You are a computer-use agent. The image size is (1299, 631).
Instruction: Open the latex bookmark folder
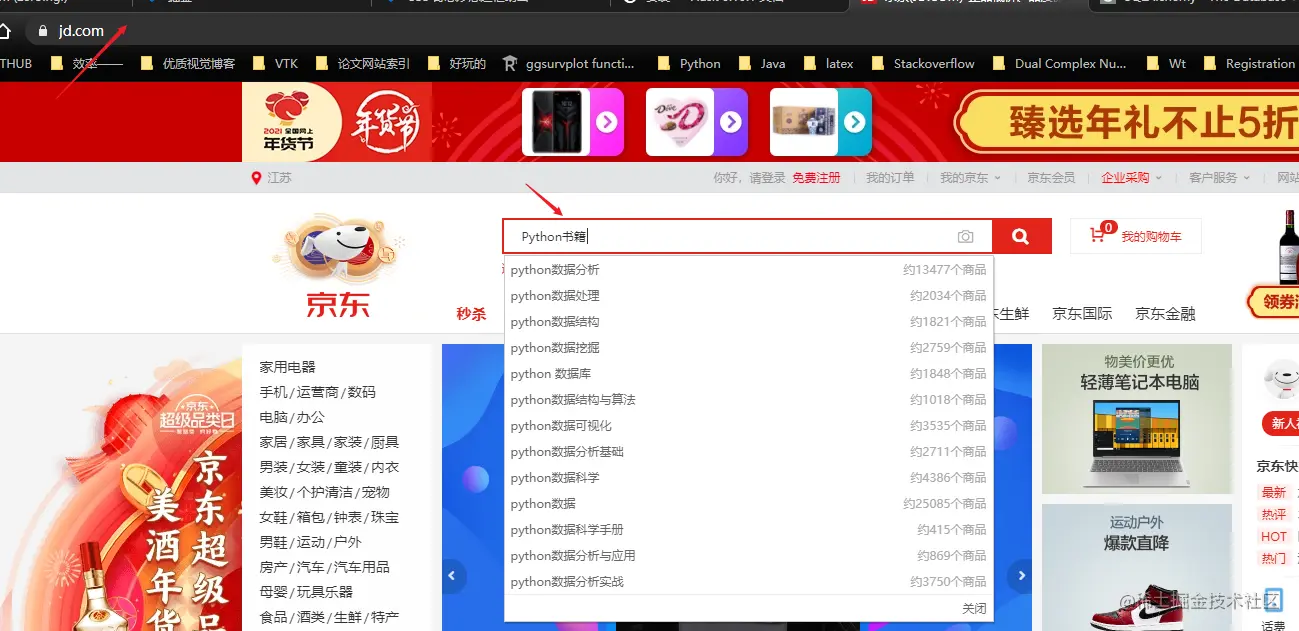[828, 64]
